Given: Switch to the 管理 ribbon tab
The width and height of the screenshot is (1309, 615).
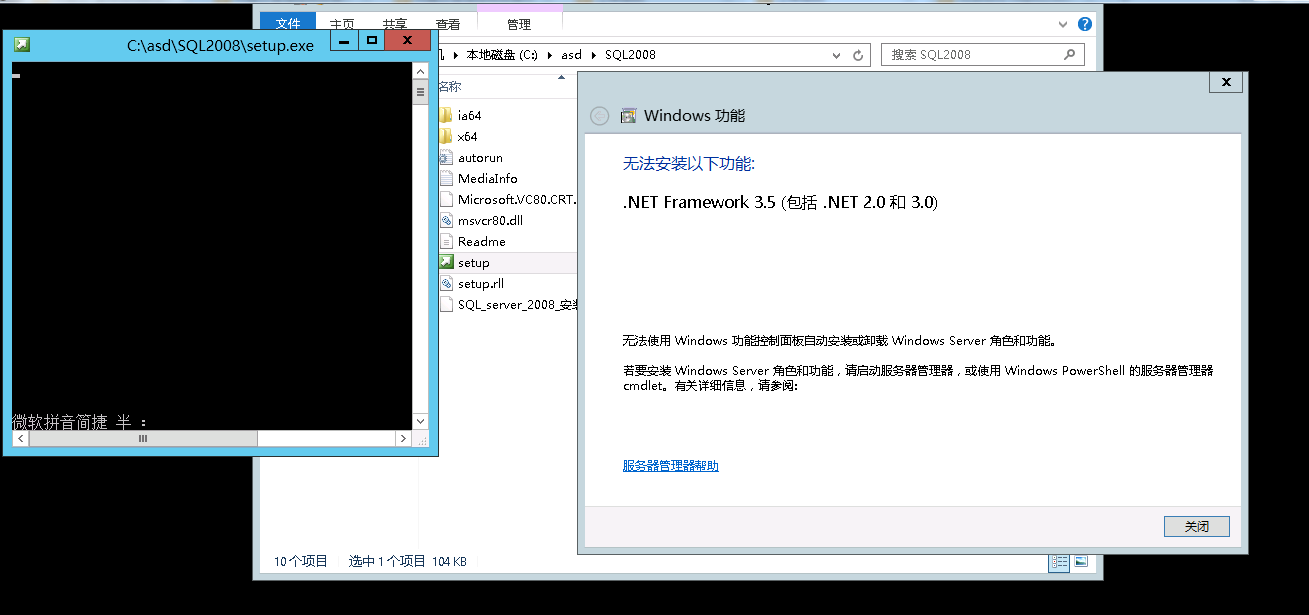Looking at the screenshot, I should (519, 24).
